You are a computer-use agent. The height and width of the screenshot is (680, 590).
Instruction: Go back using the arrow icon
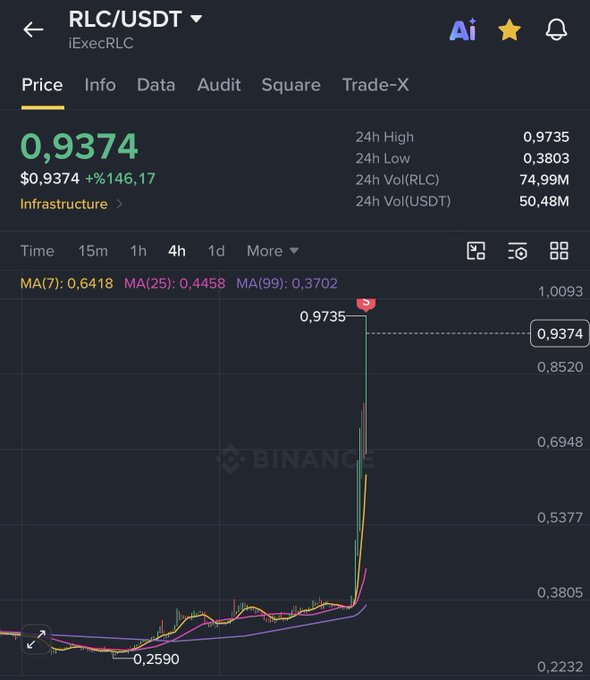click(x=33, y=30)
